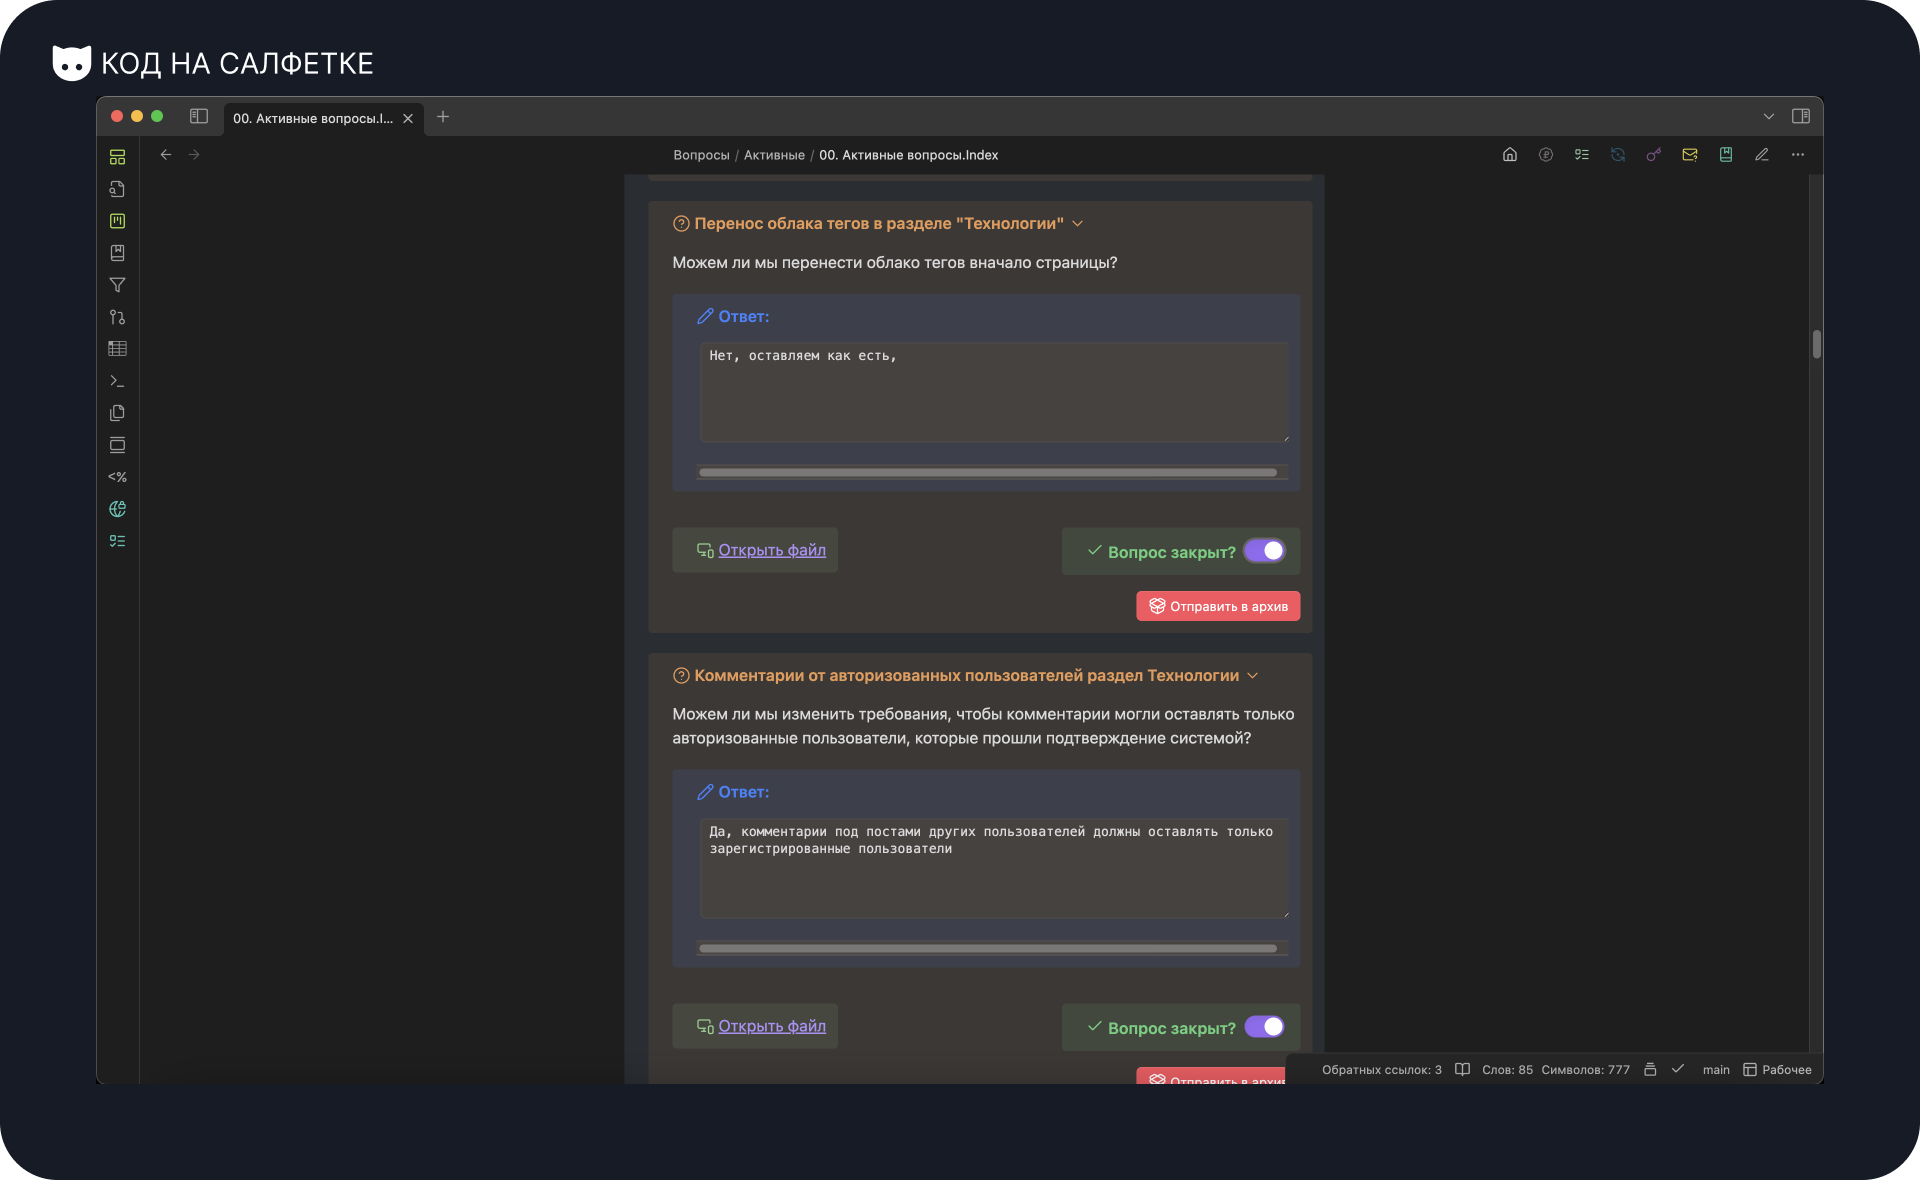The width and height of the screenshot is (1920, 1180).
Task: Open the funnel filter icon in sidebar
Action: (117, 285)
